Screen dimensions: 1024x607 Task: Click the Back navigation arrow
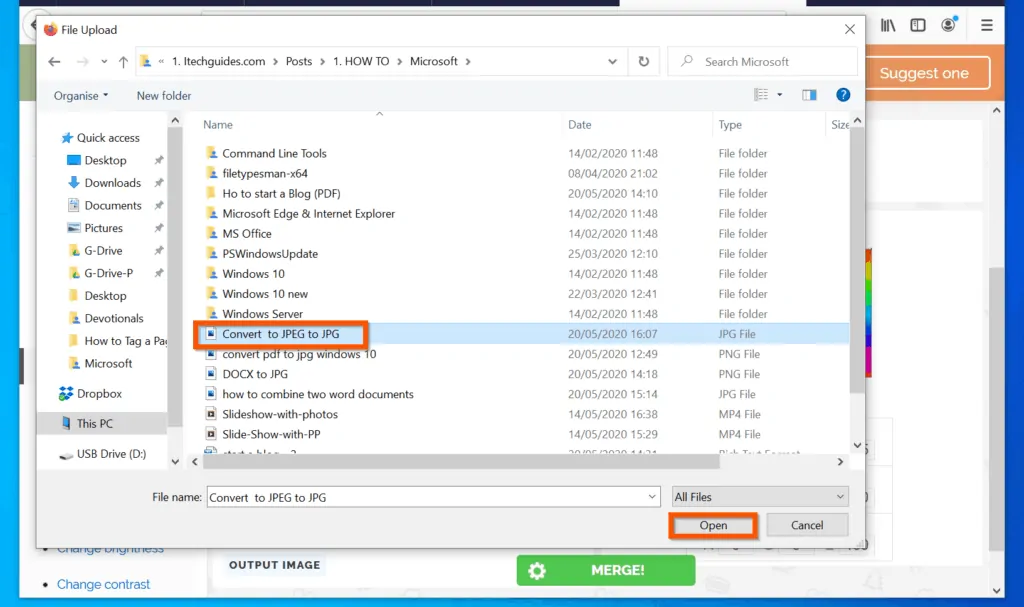tap(55, 62)
